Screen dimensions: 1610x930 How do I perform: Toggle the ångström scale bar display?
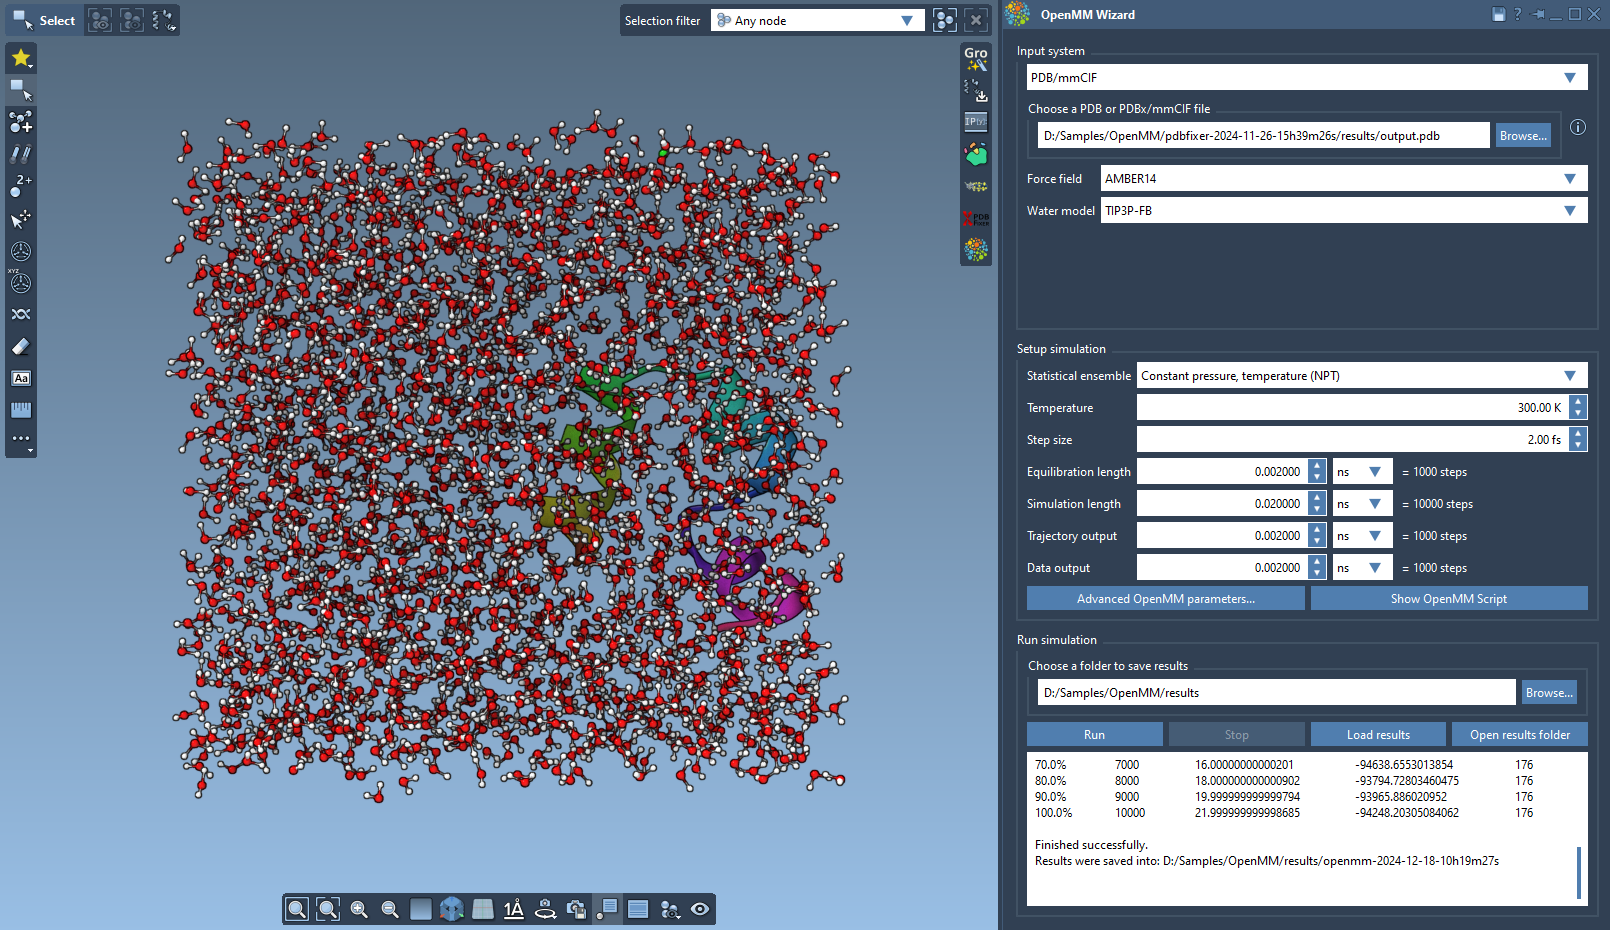coord(513,909)
